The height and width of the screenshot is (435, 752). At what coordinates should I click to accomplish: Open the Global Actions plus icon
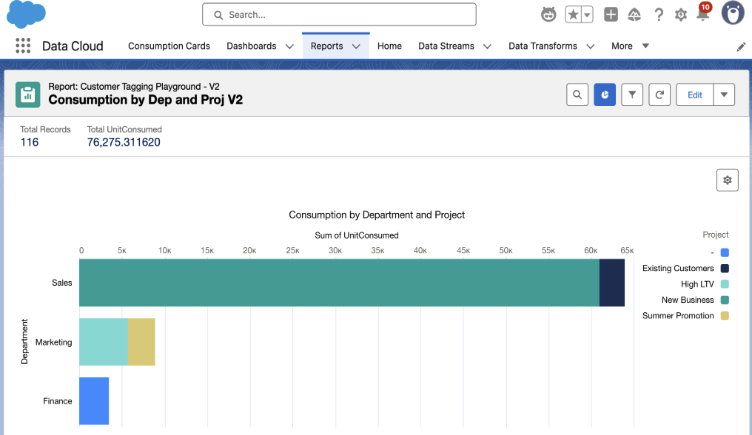[611, 15]
